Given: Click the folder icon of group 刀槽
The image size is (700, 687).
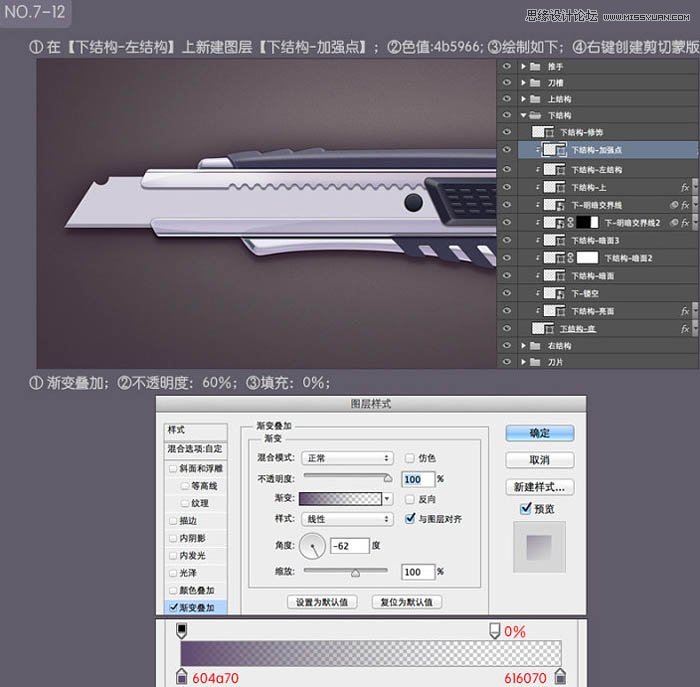Looking at the screenshot, I should pos(535,83).
